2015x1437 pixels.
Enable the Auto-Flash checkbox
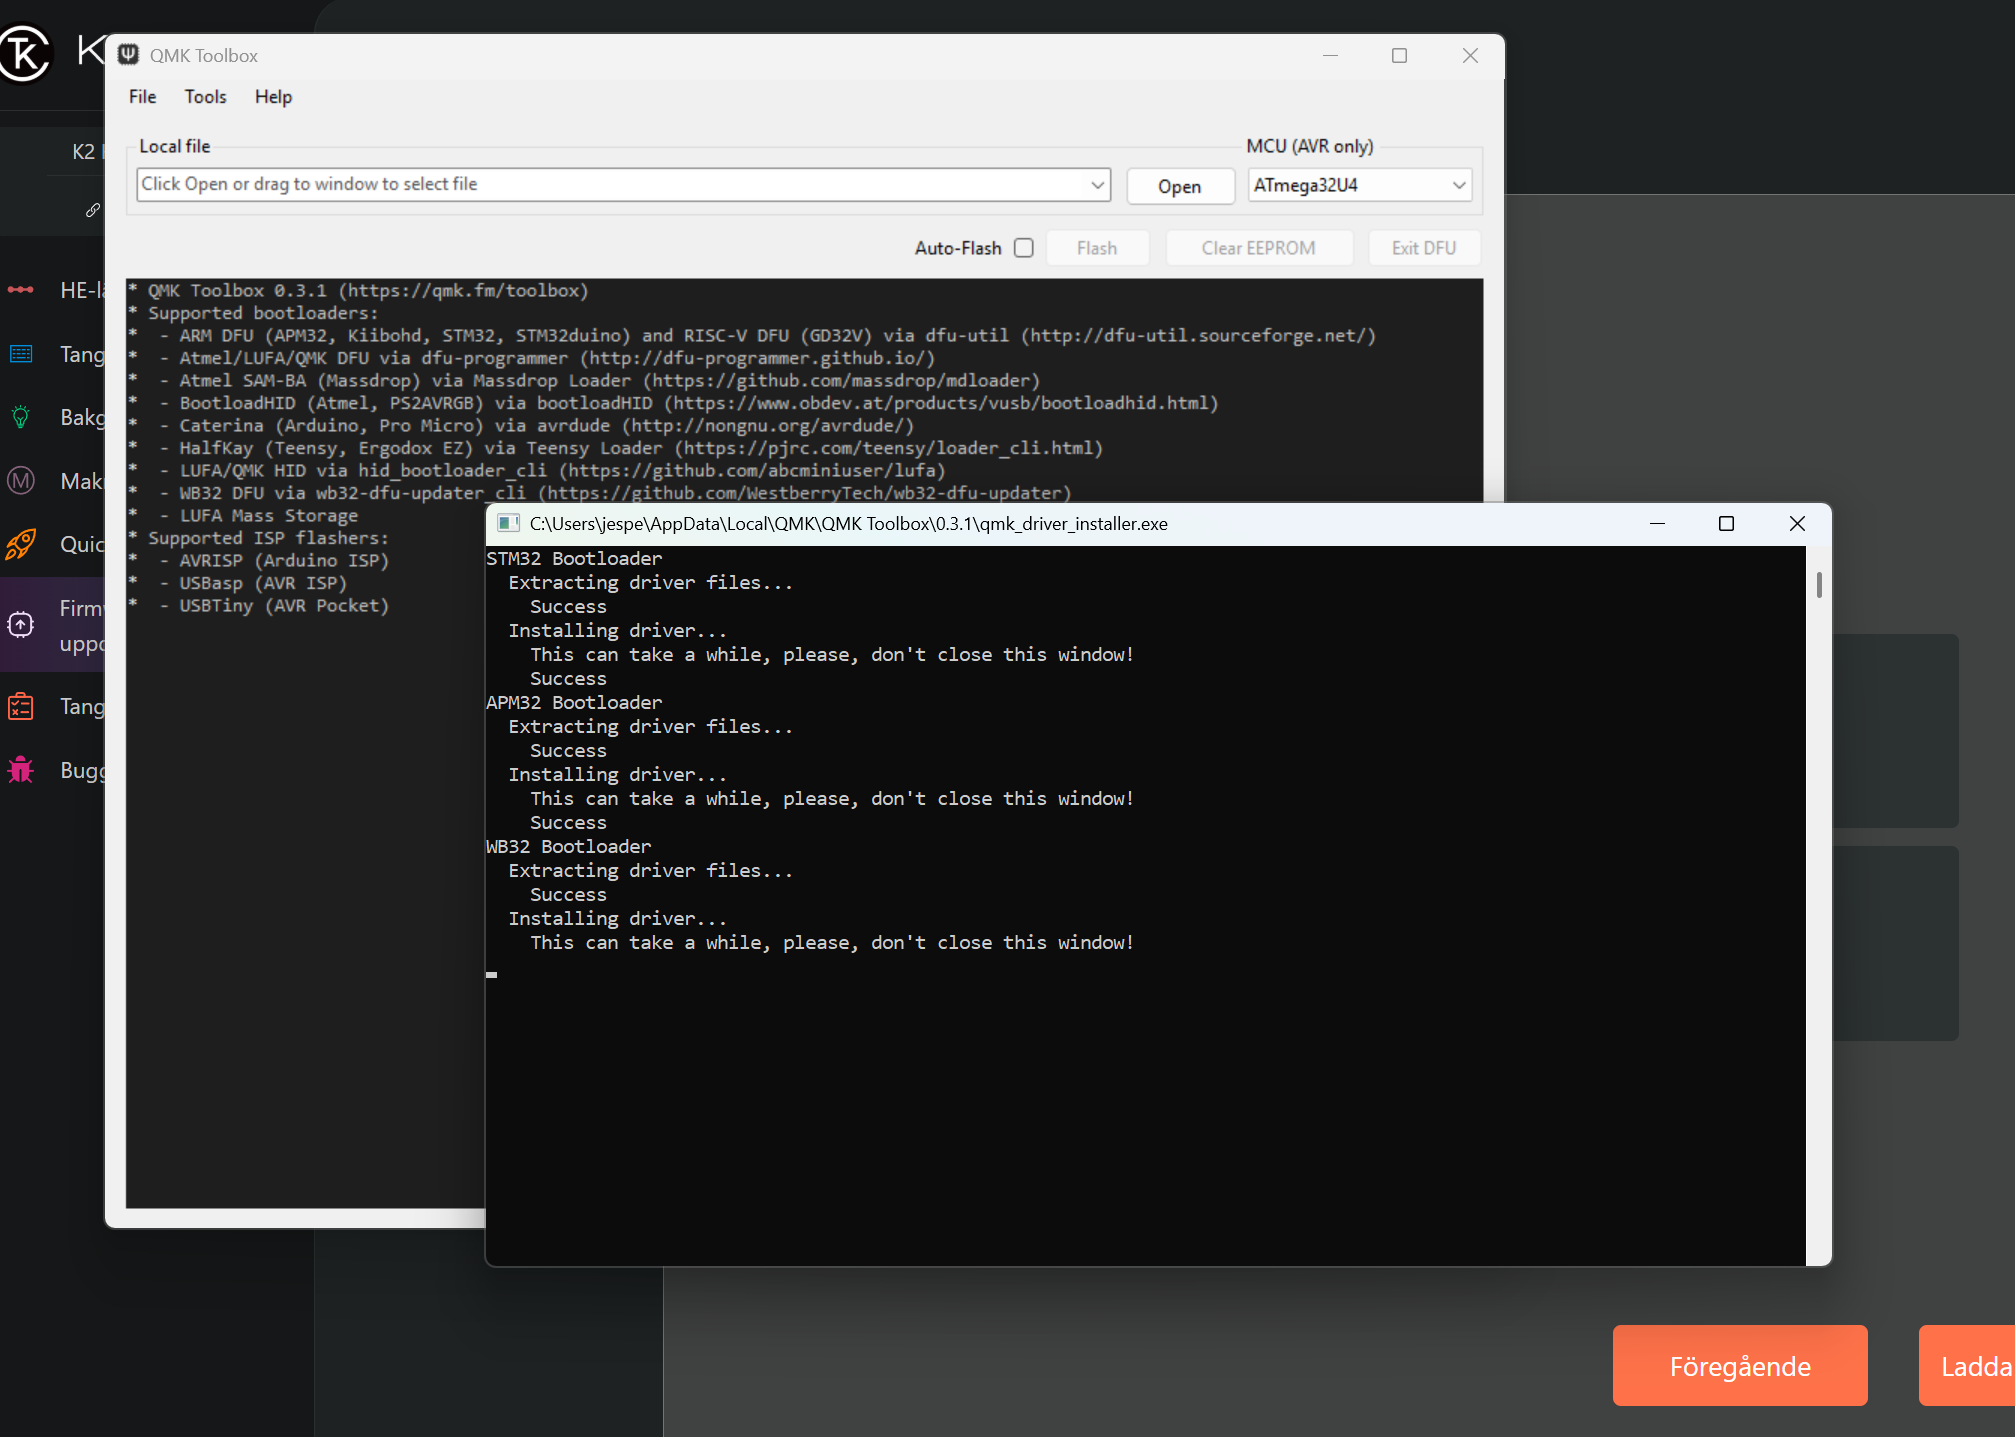(1024, 248)
